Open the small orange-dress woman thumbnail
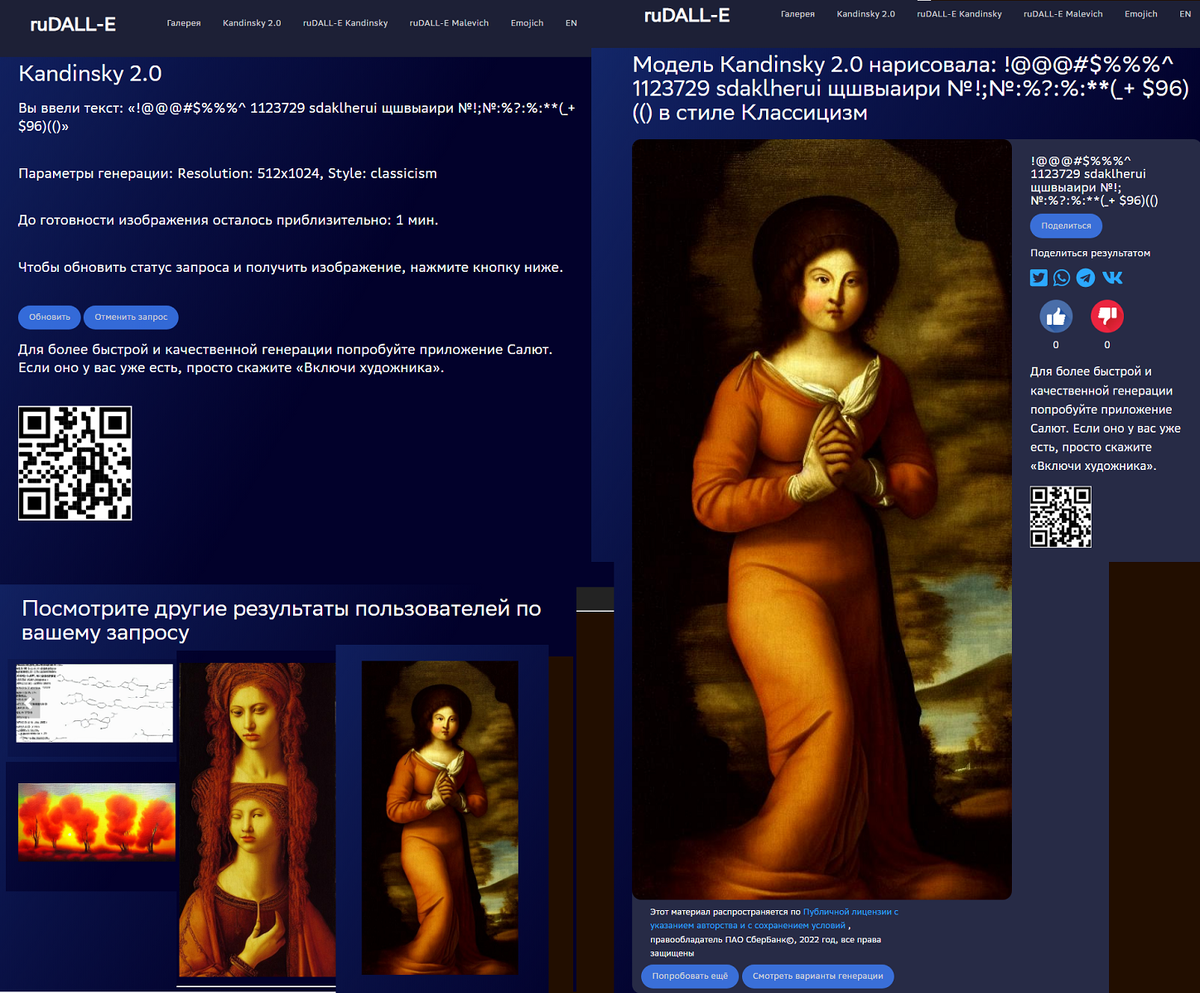The width and height of the screenshot is (1200, 993). tap(440, 817)
